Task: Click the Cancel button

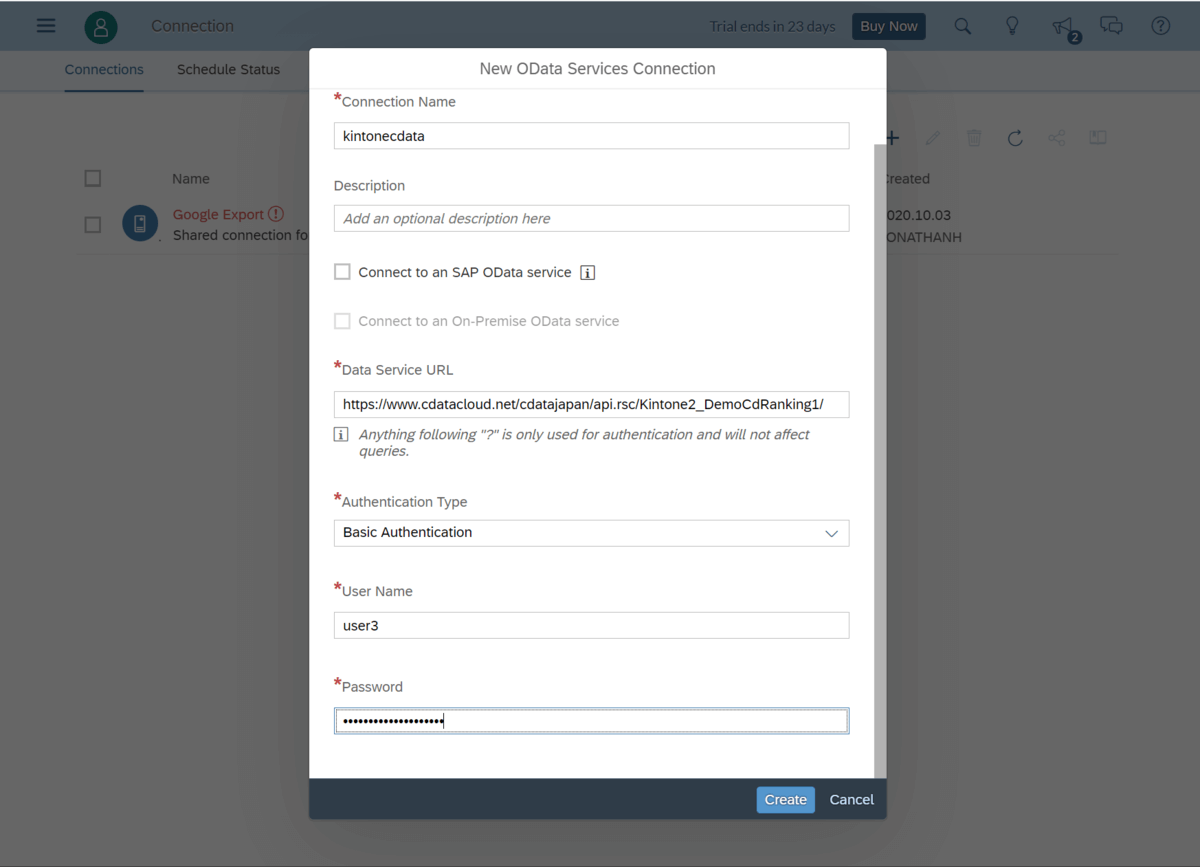Action: point(852,800)
